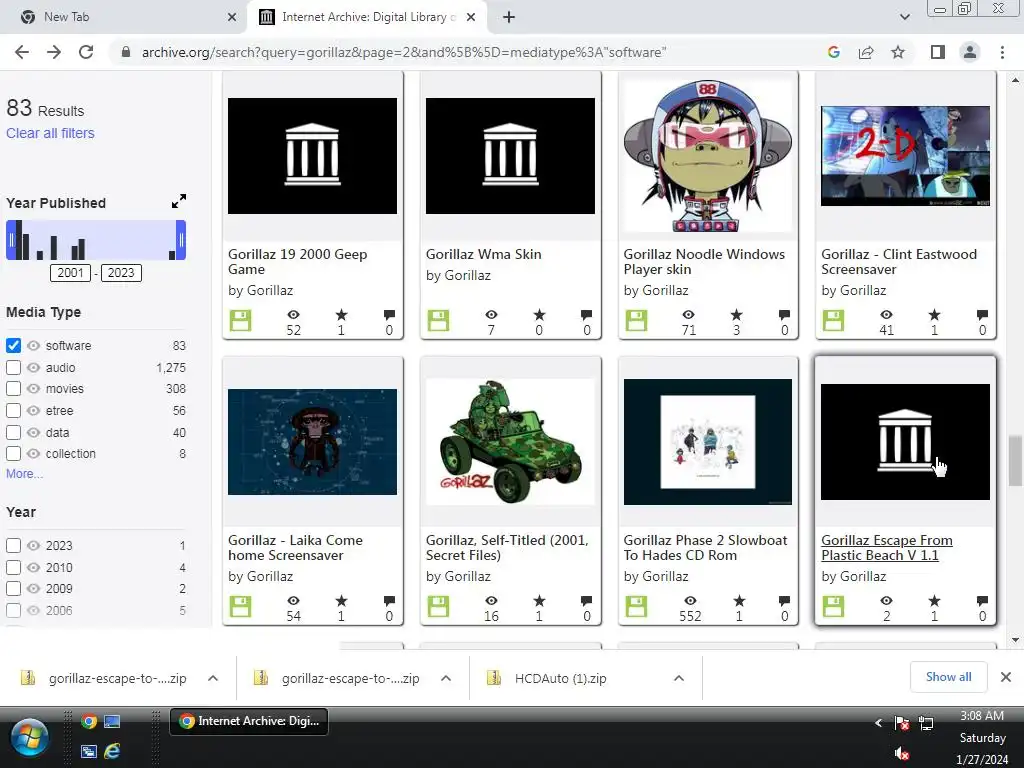This screenshot has height=768, width=1024.
Task: Open Gorillaz 19 2000 Geep Game title
Action: pyautogui.click(x=297, y=262)
